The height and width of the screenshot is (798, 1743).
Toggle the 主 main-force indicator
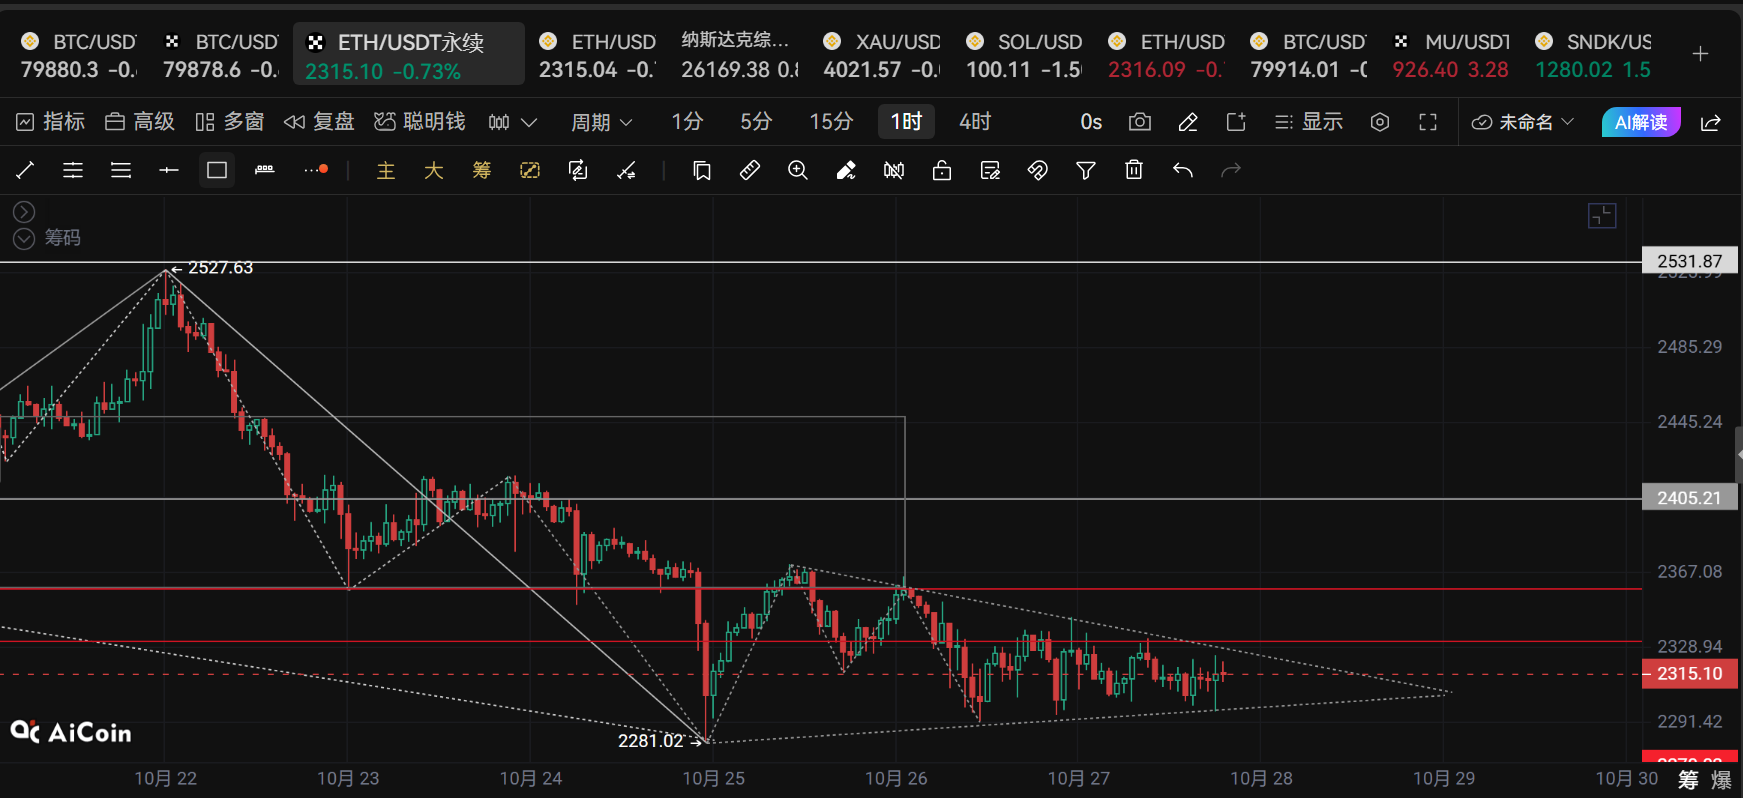tap(386, 171)
